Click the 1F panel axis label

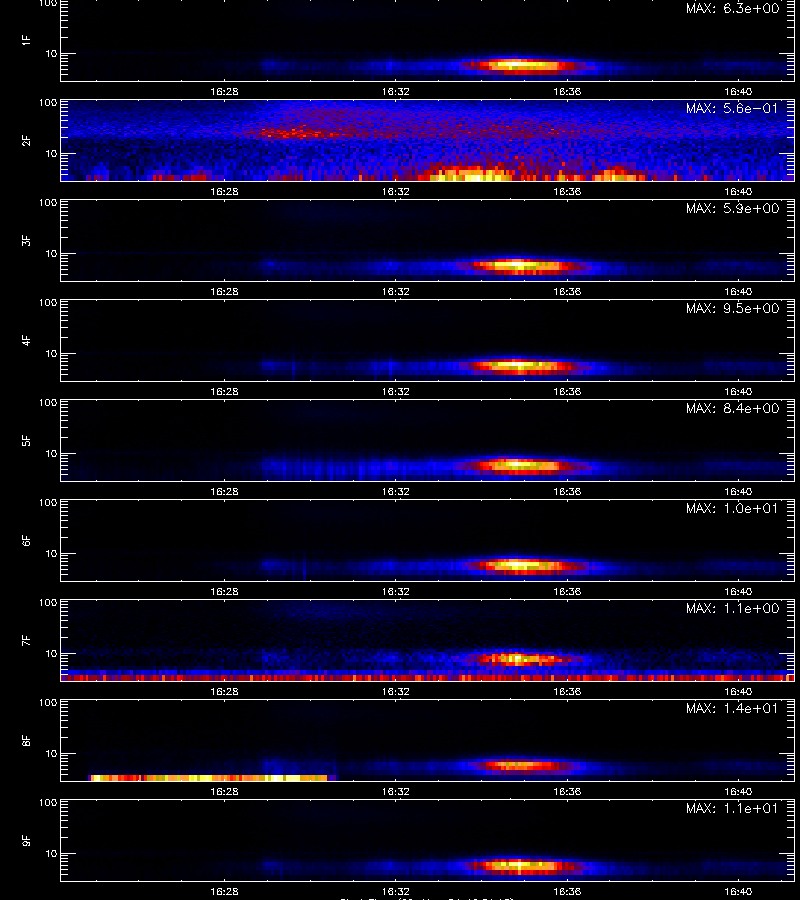tap(26, 40)
